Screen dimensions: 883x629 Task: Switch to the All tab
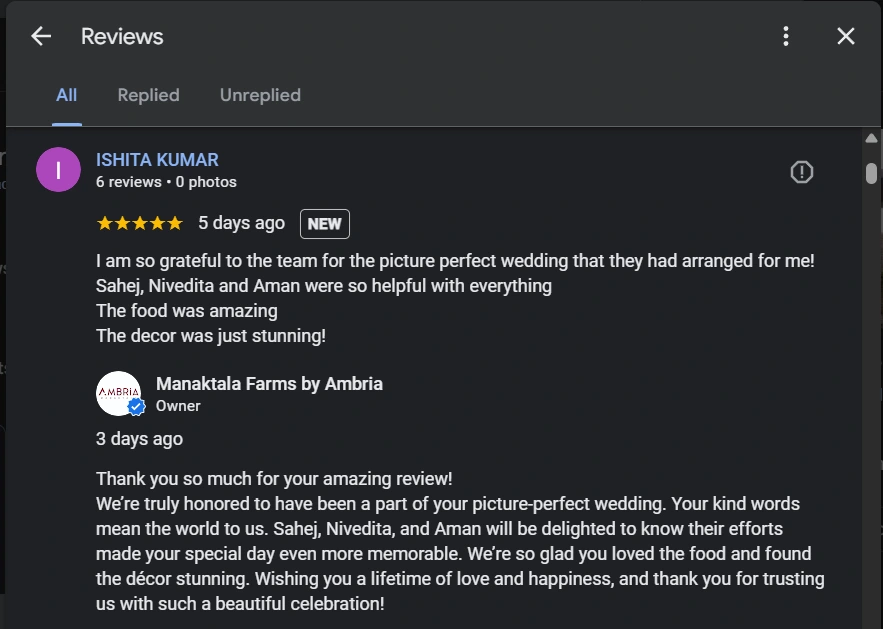(x=66, y=95)
